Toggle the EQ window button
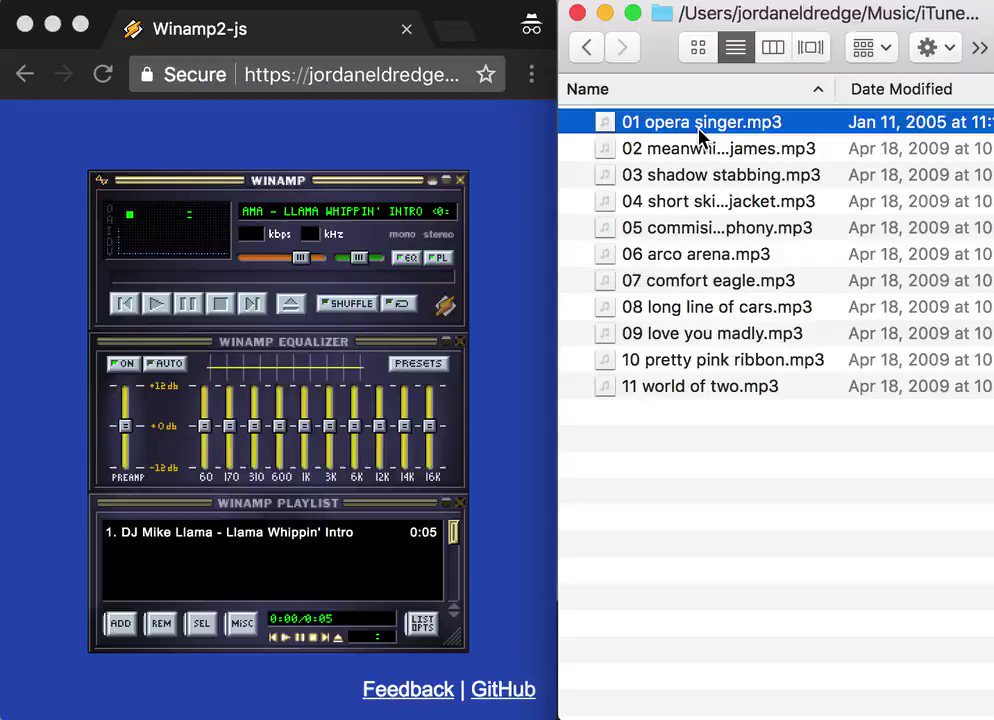This screenshot has width=994, height=720. tap(406, 257)
